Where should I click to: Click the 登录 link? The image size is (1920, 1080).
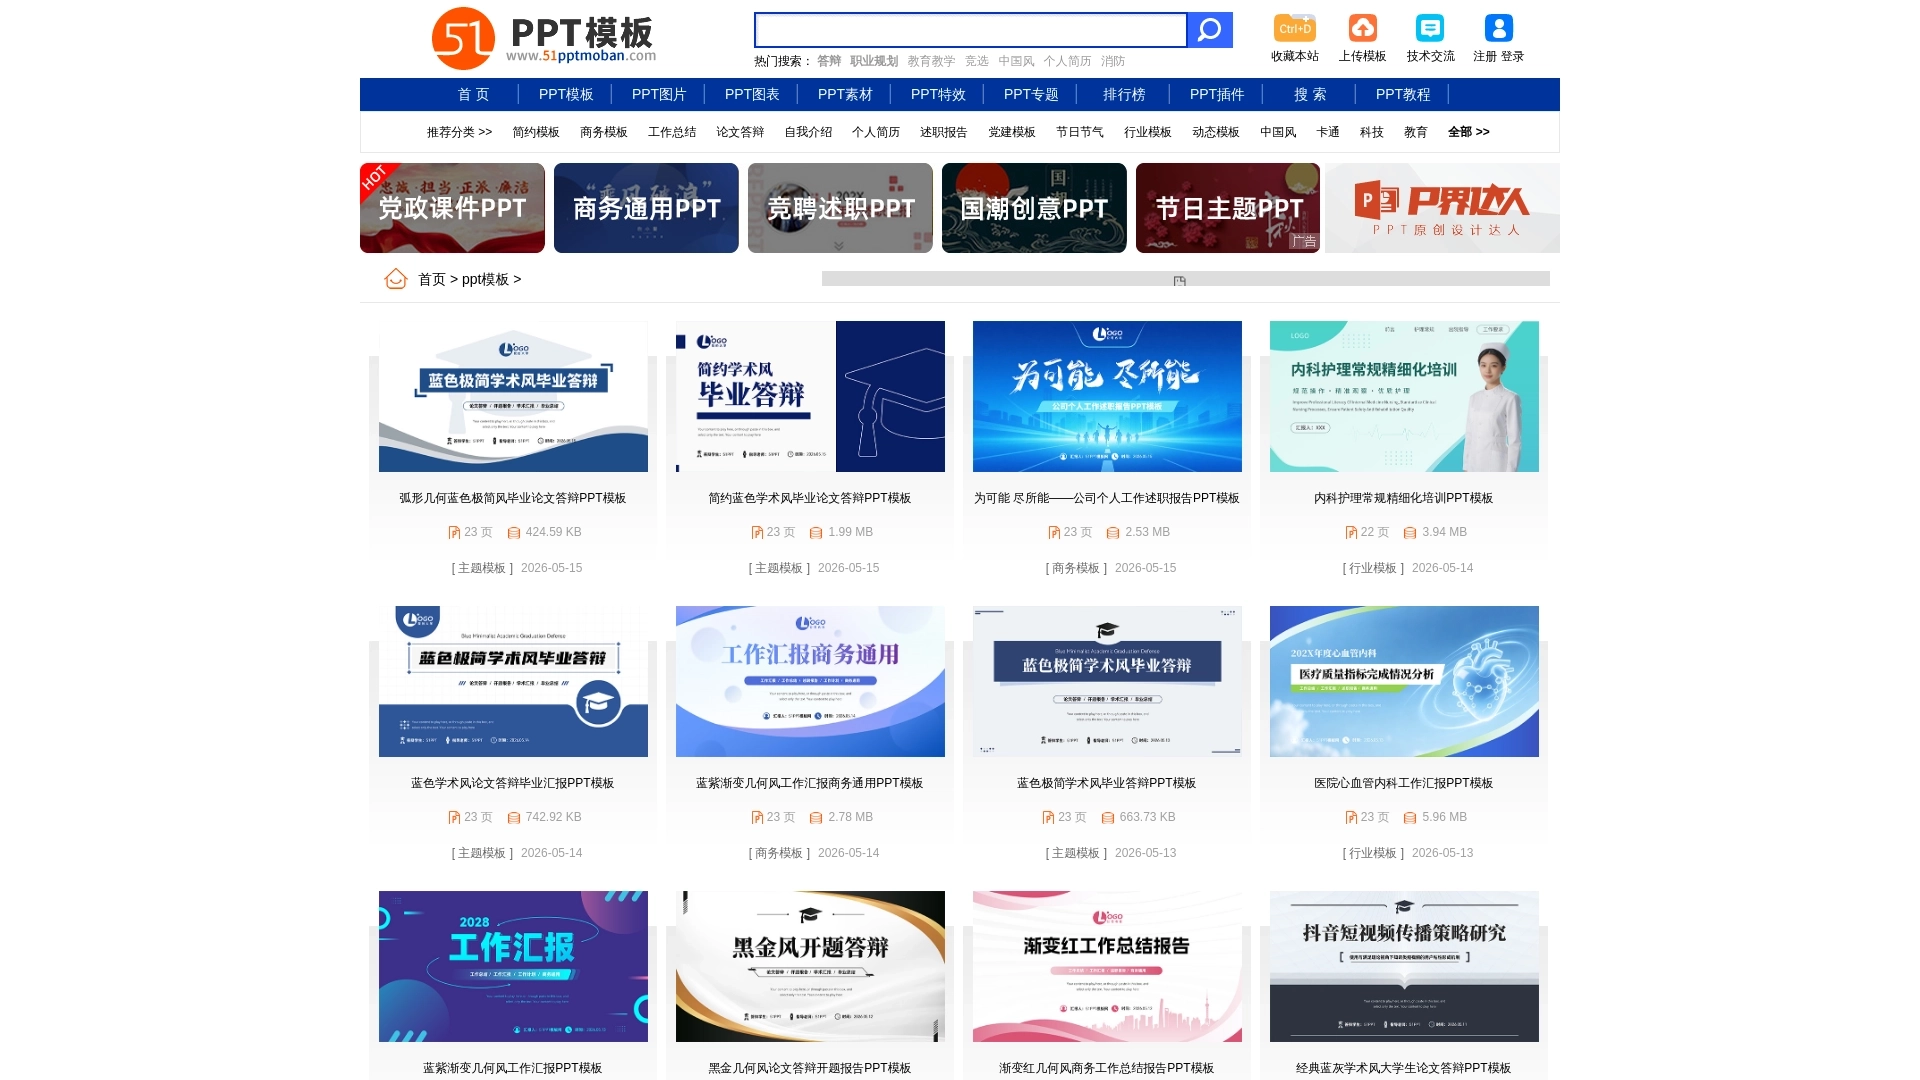[x=1512, y=57]
